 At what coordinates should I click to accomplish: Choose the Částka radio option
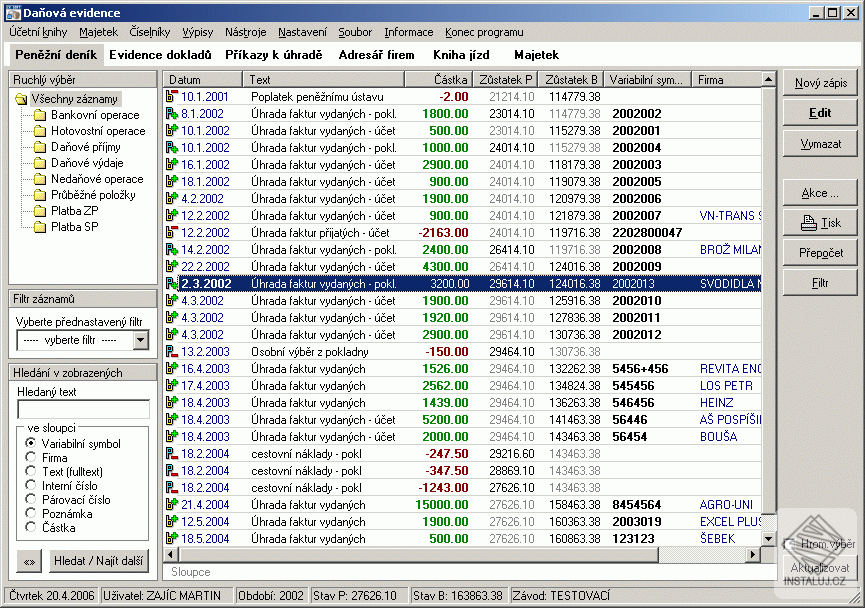coord(31,527)
